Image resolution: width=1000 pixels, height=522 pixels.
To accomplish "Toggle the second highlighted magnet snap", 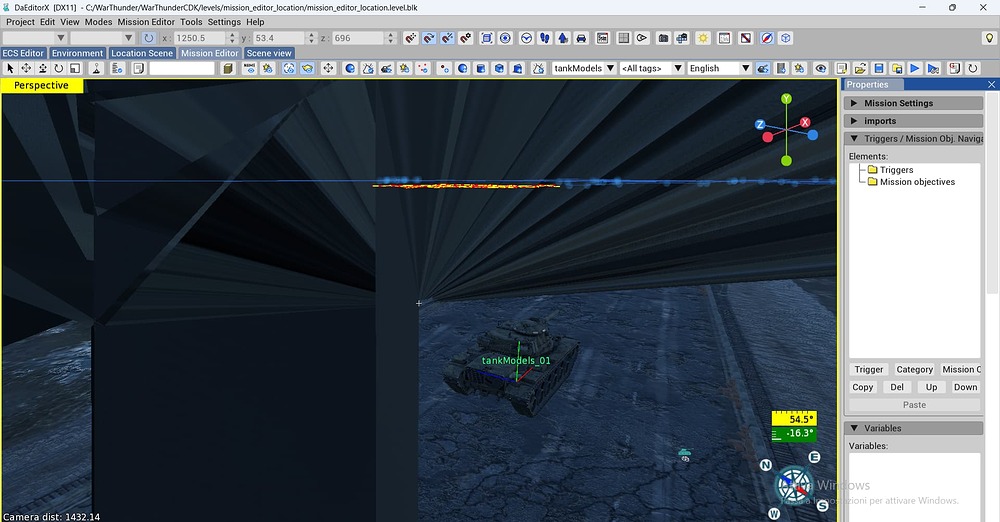I will pyautogui.click(x=429, y=38).
